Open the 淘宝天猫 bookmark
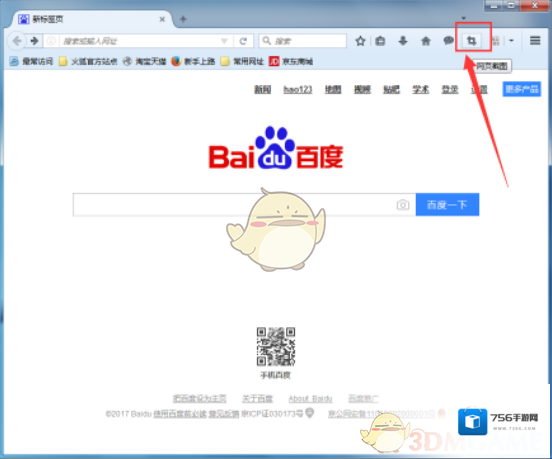 point(144,62)
